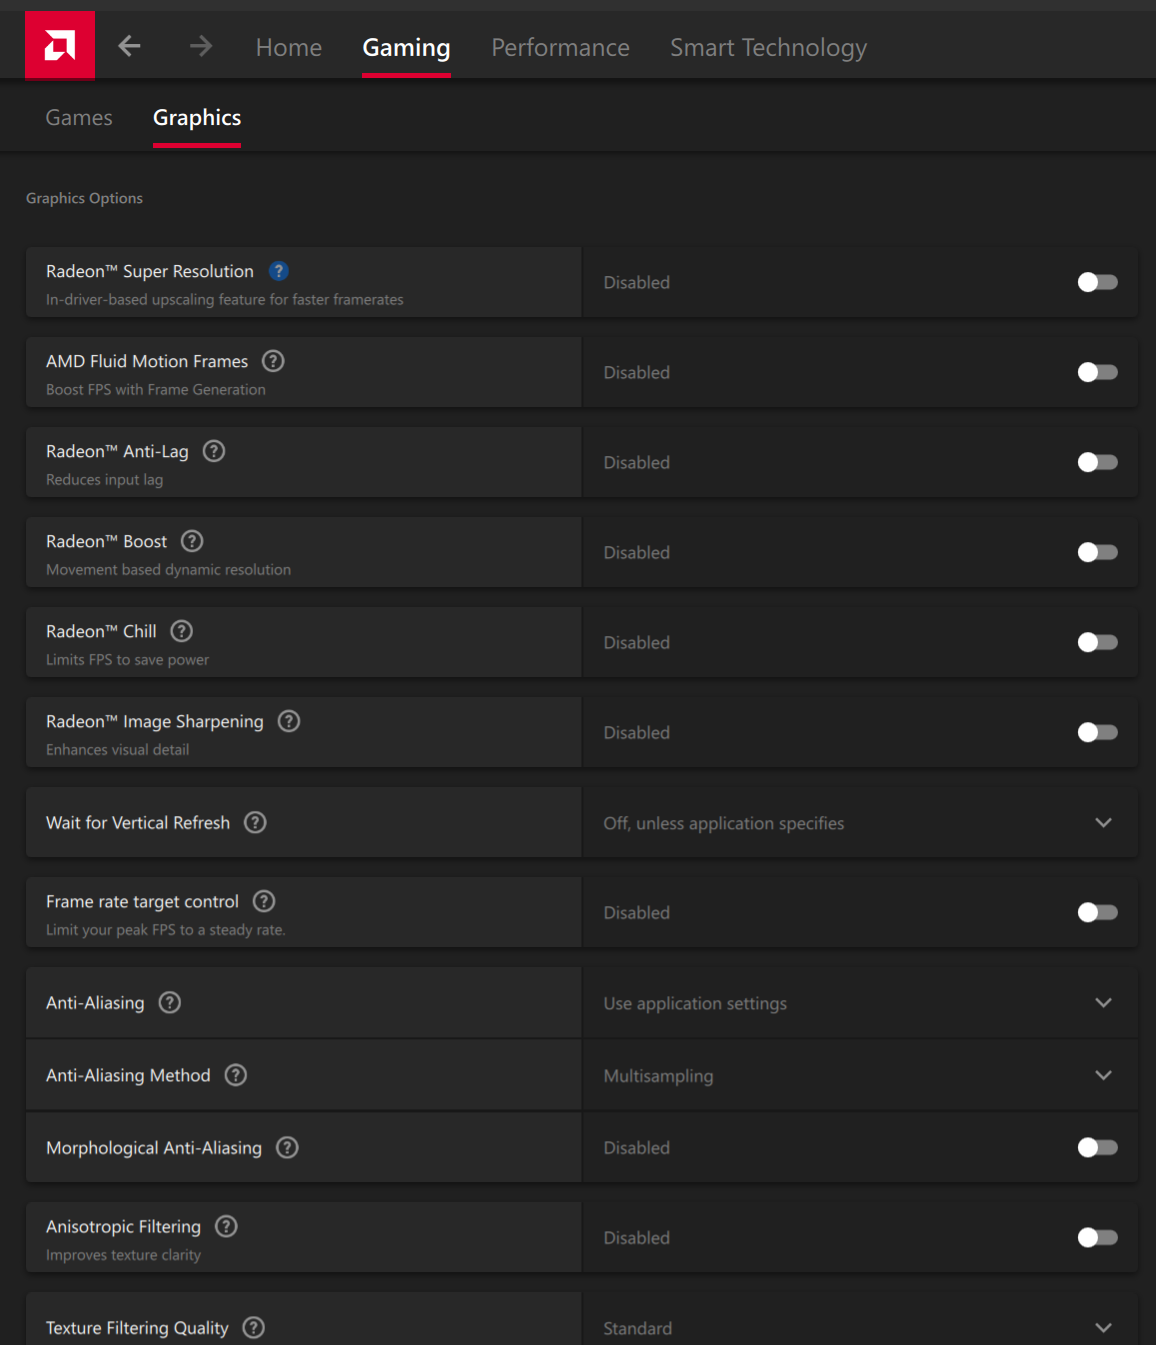Image resolution: width=1156 pixels, height=1345 pixels.
Task: Click 'Improves texture clarity' text
Action: click(123, 1254)
